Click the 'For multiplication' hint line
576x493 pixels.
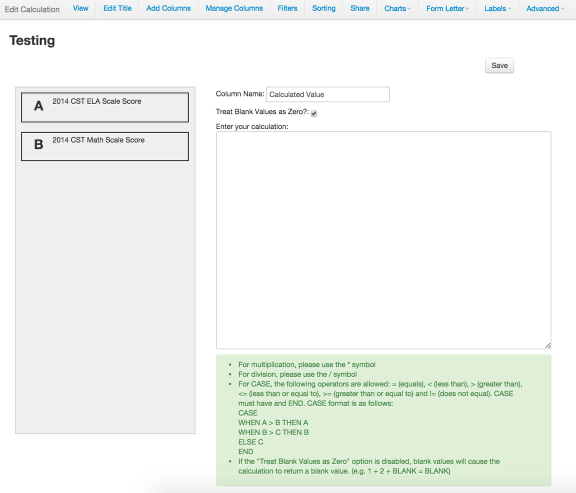[307, 364]
